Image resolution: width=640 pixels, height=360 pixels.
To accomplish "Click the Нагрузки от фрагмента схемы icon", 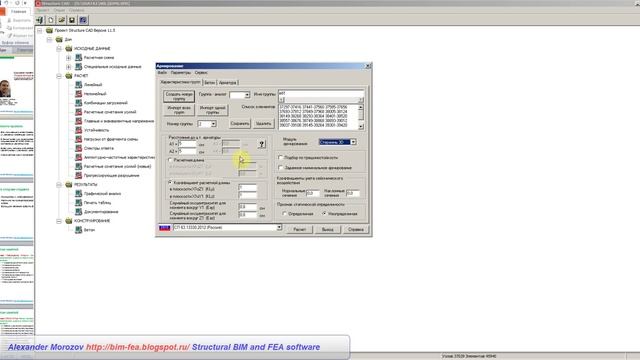I will 78,139.
